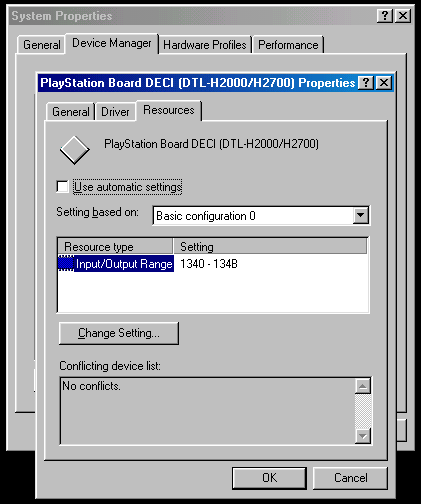Select the Resources tab
This screenshot has height=504, width=421.
point(169,110)
